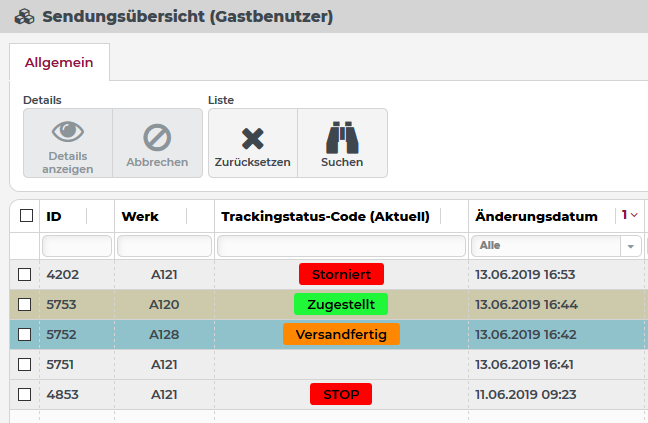The image size is (648, 423).
Task: Click the Abbrechen circle-slash icon
Action: (157, 136)
